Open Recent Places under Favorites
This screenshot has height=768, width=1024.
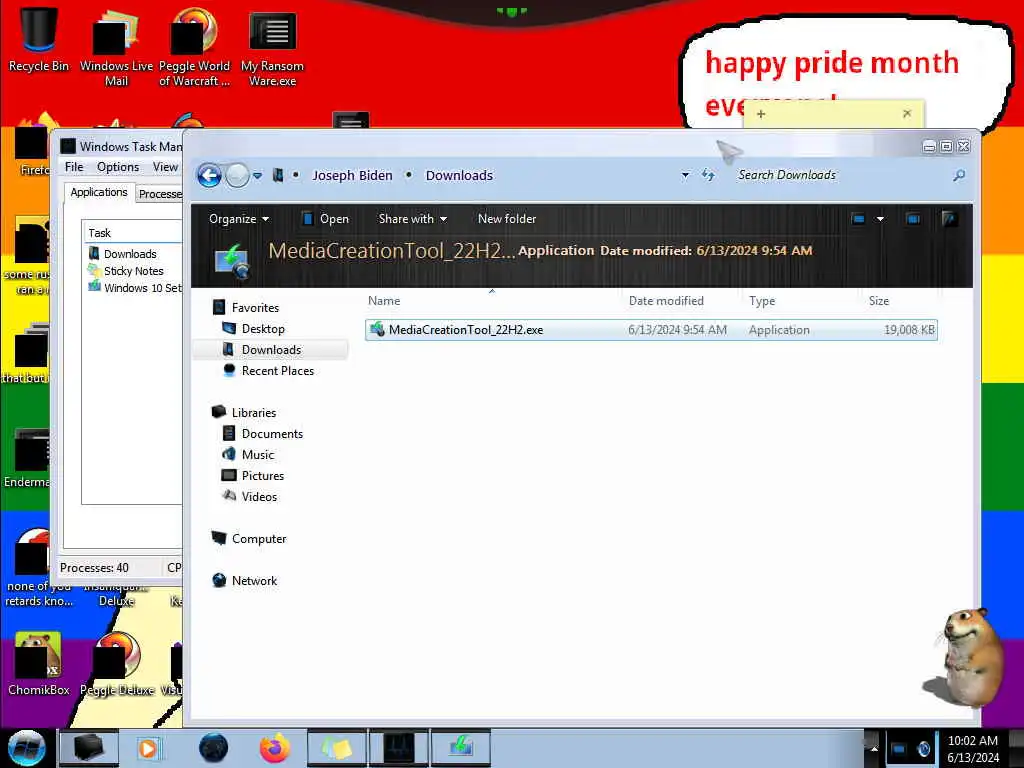(268, 370)
